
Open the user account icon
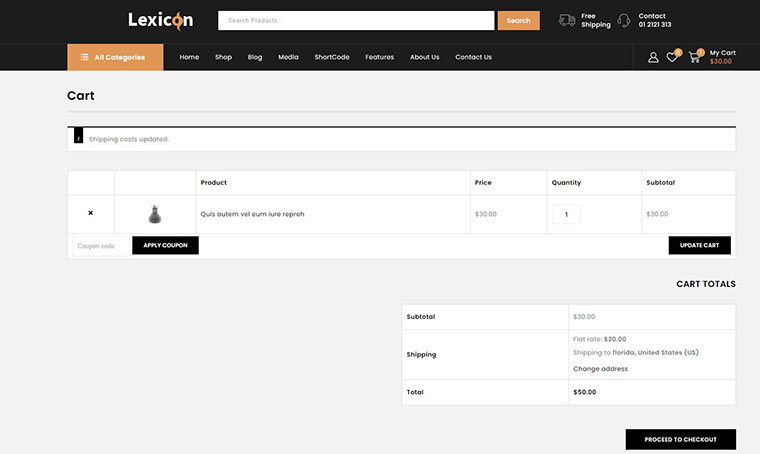click(653, 57)
